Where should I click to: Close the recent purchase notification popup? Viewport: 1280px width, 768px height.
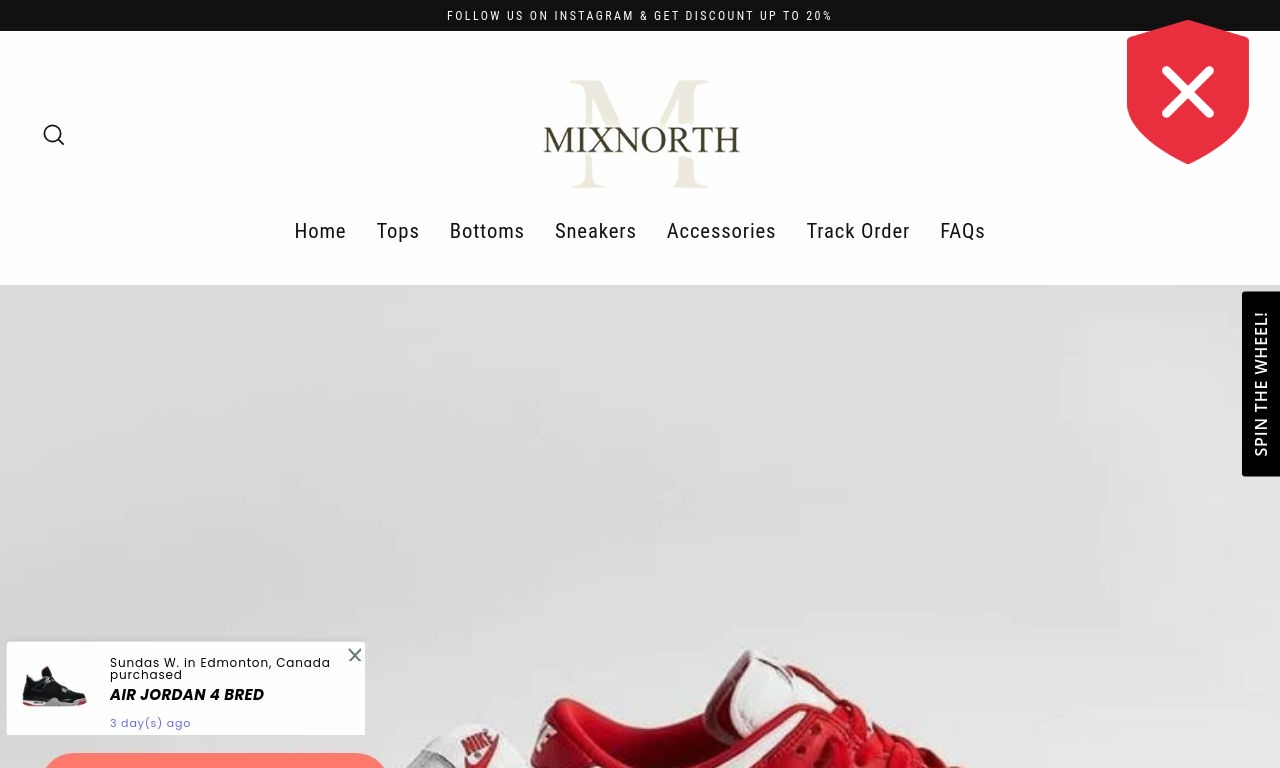355,655
